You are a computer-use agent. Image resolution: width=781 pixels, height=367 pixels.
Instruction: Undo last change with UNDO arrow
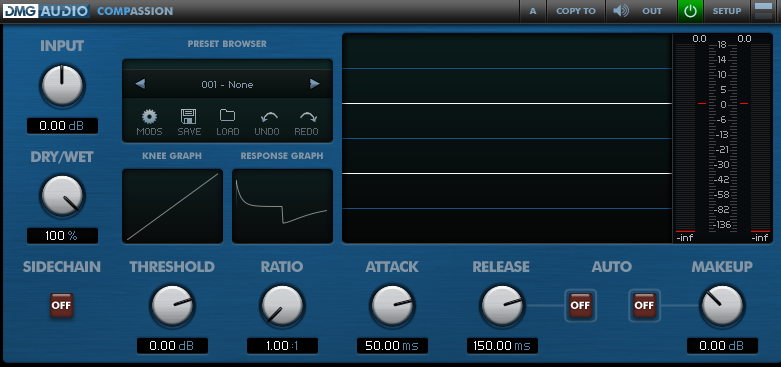(x=267, y=122)
